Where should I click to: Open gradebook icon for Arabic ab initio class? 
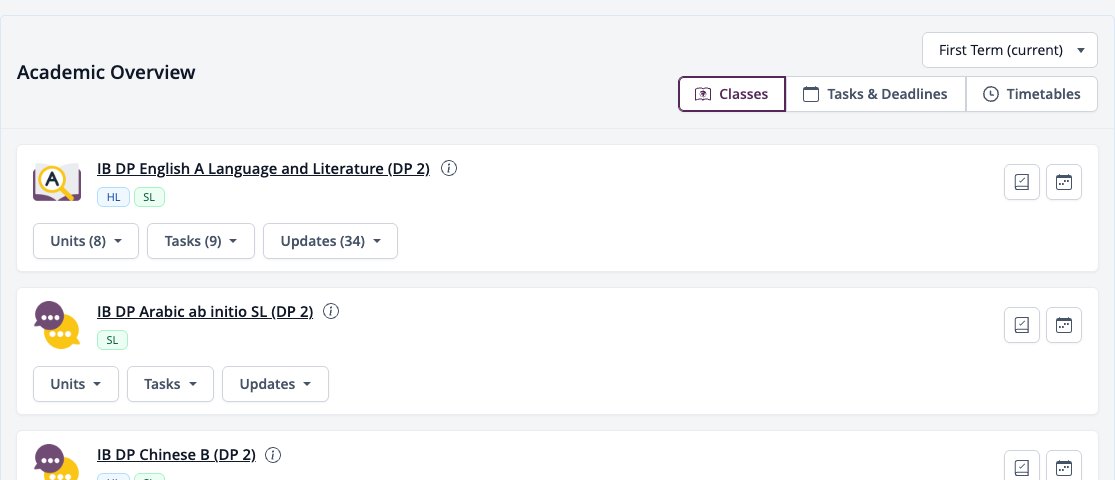pyautogui.click(x=1022, y=325)
